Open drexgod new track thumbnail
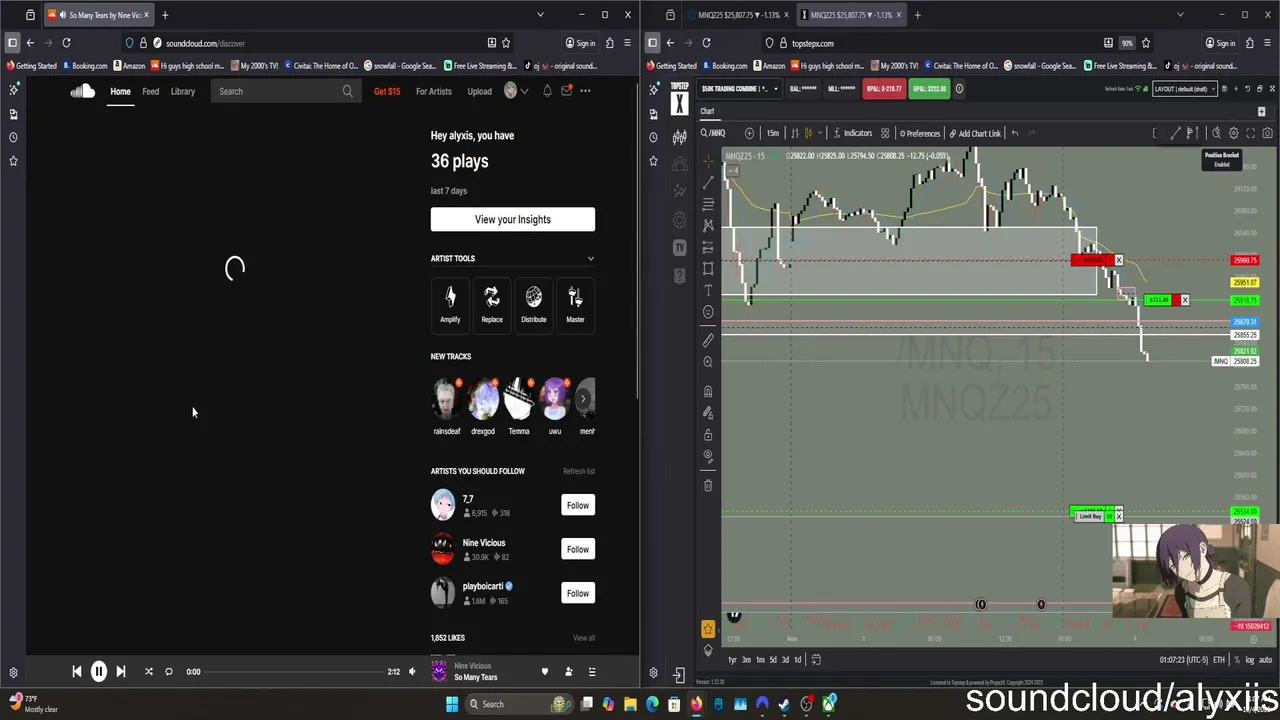This screenshot has width=1280, height=720. click(x=483, y=398)
